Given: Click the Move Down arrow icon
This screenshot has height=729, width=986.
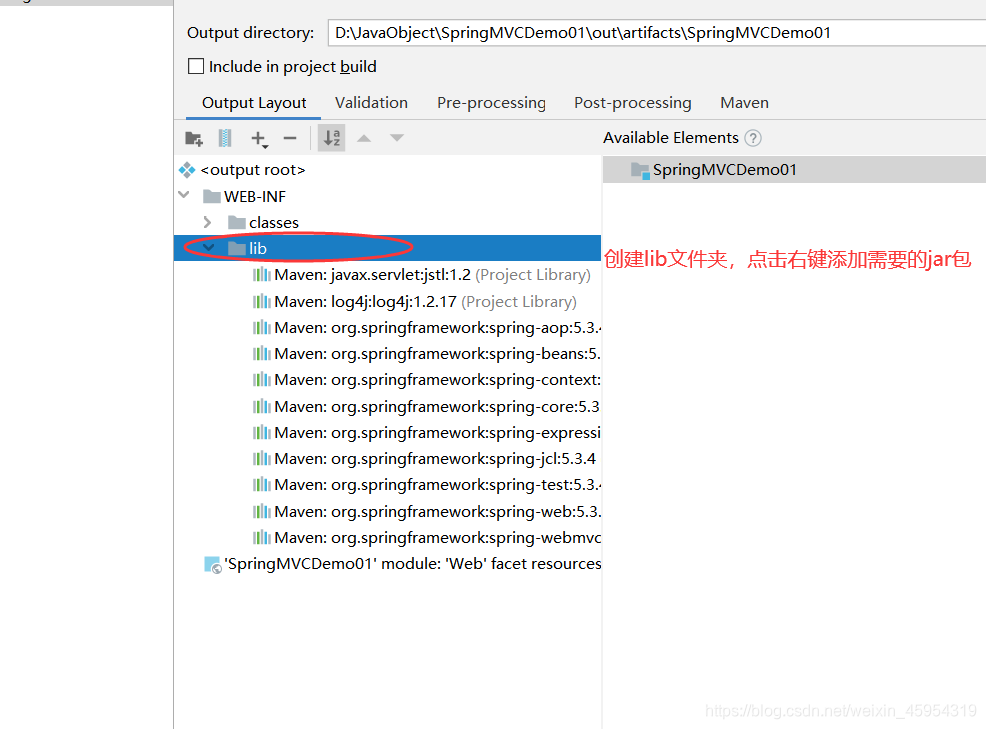Looking at the screenshot, I should [396, 138].
